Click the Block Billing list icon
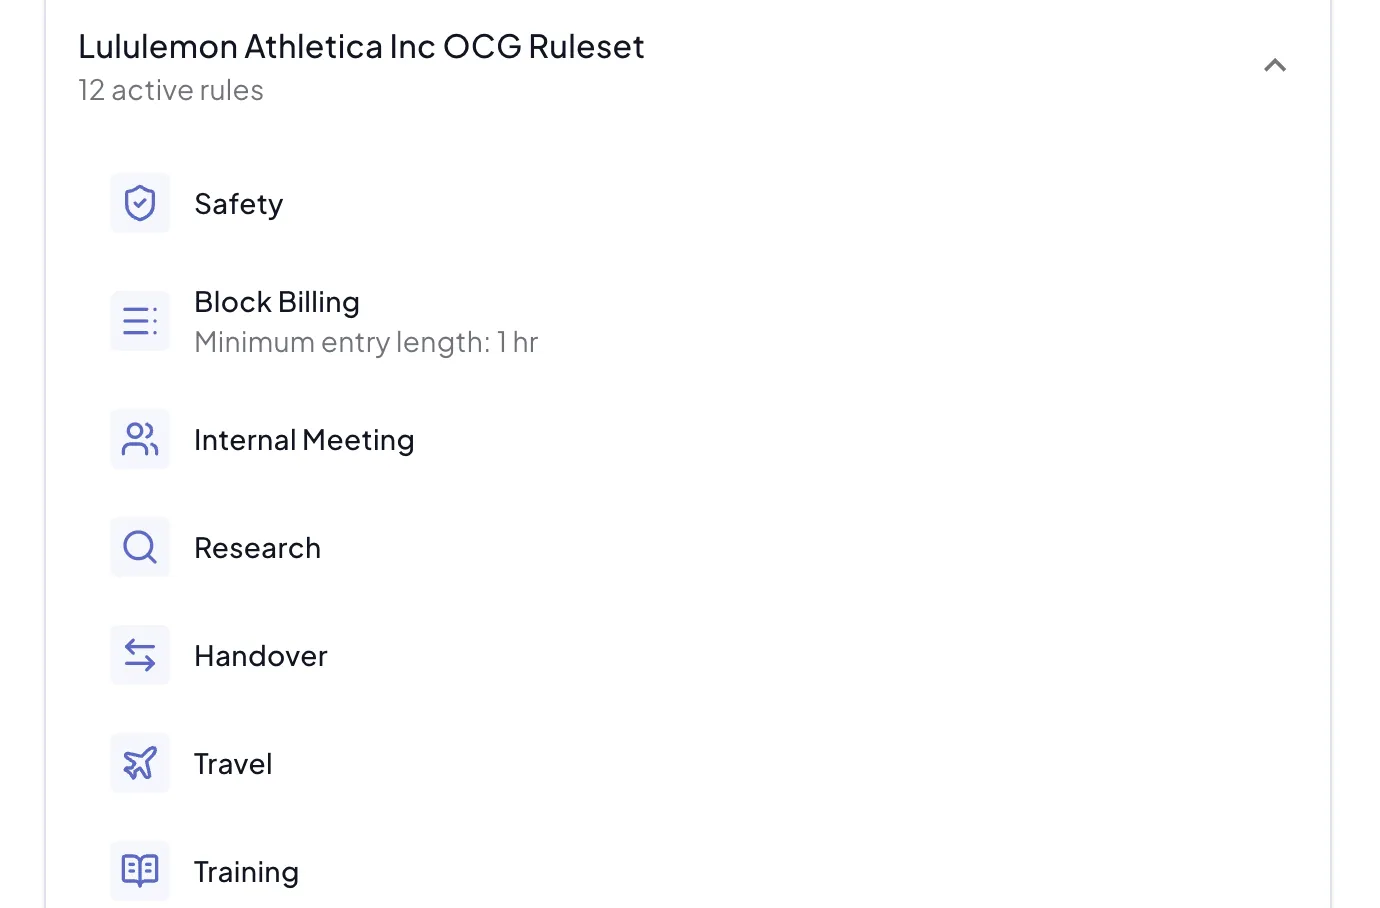The width and height of the screenshot is (1380, 908). (140, 320)
